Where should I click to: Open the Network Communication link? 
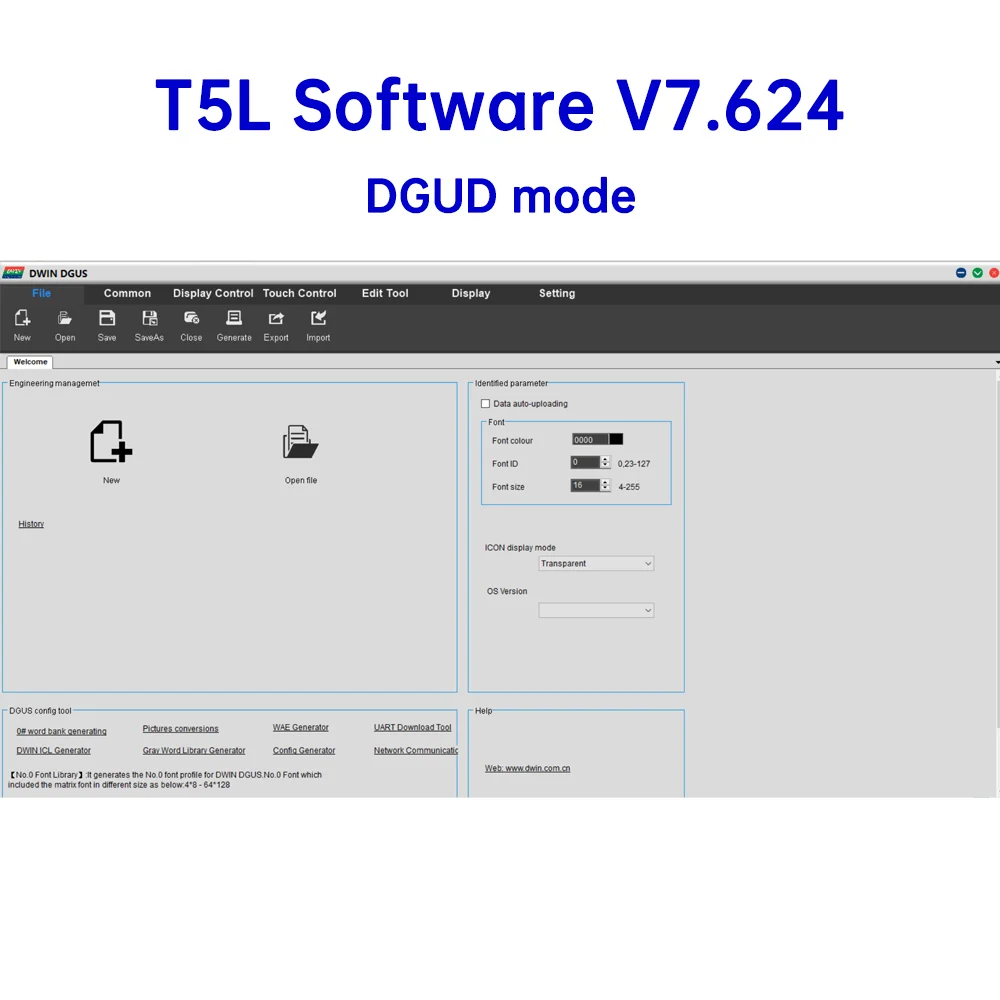(416, 751)
